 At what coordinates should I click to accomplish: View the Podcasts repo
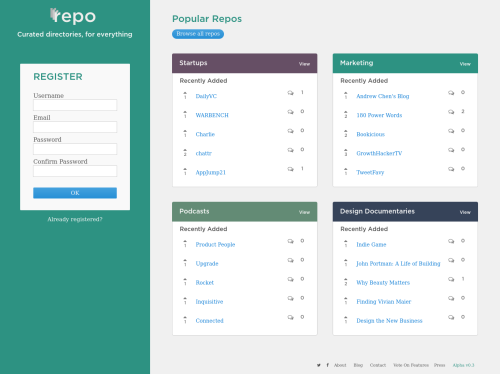pos(304,212)
